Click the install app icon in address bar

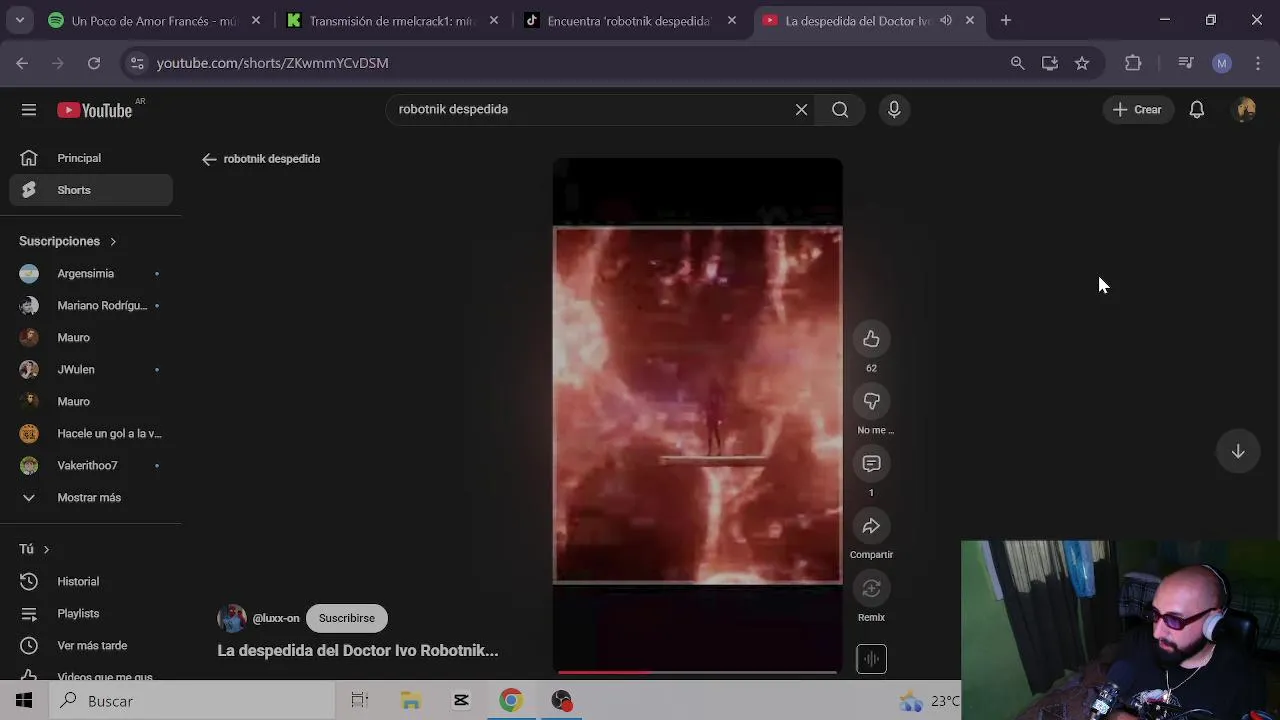click(x=1049, y=63)
